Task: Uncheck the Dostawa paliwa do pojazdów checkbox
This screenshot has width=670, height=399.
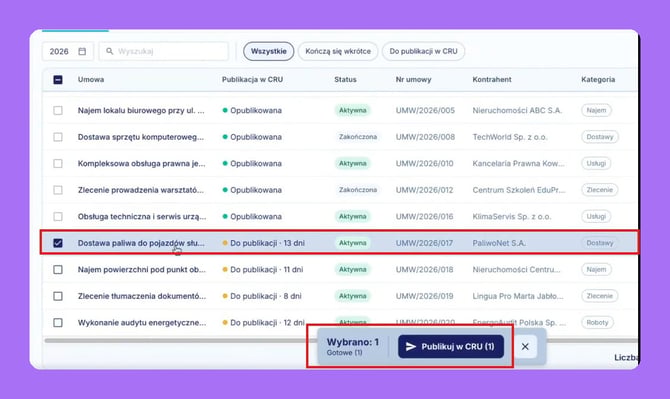Action: click(58, 243)
